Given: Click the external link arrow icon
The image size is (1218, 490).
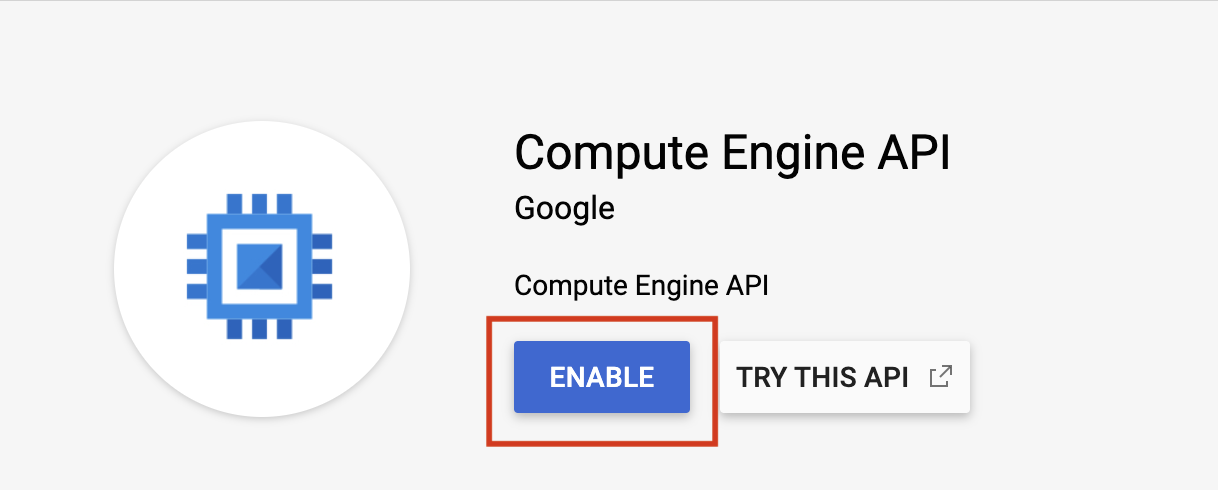Looking at the screenshot, I should point(940,377).
